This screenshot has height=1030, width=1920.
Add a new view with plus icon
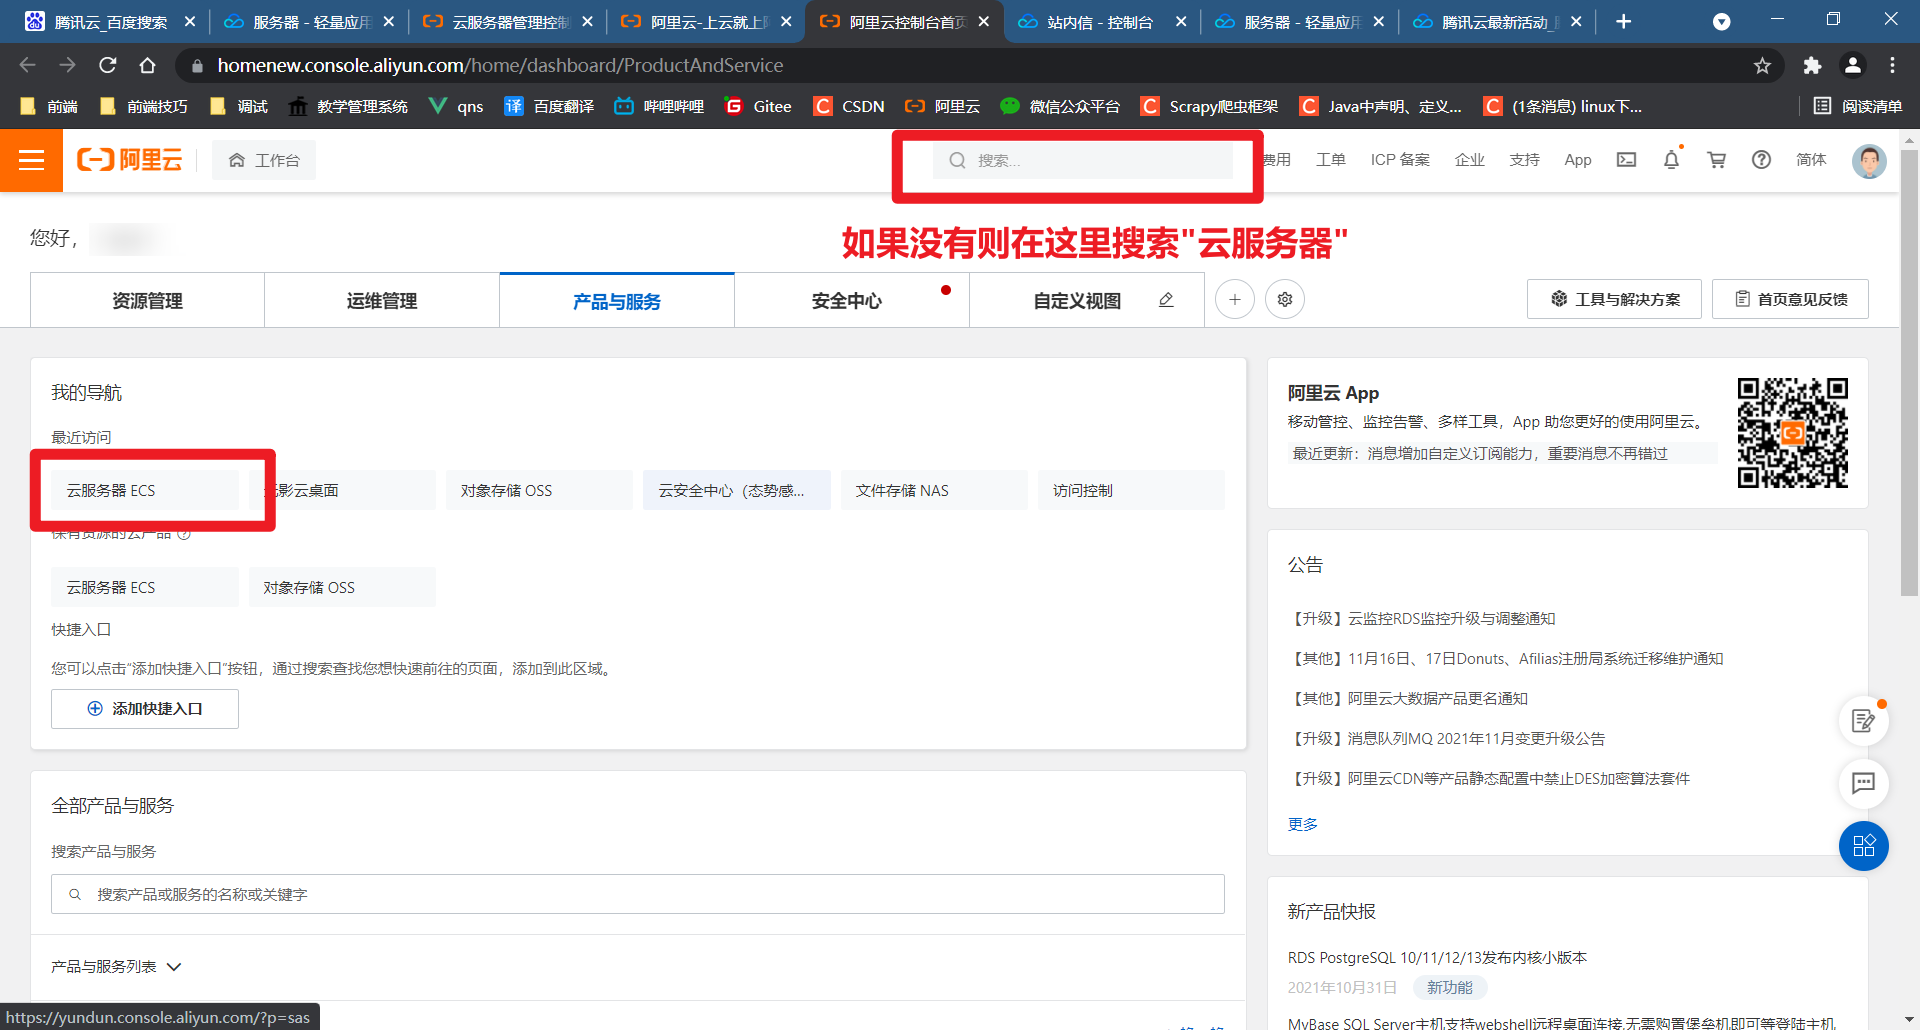[1235, 300]
